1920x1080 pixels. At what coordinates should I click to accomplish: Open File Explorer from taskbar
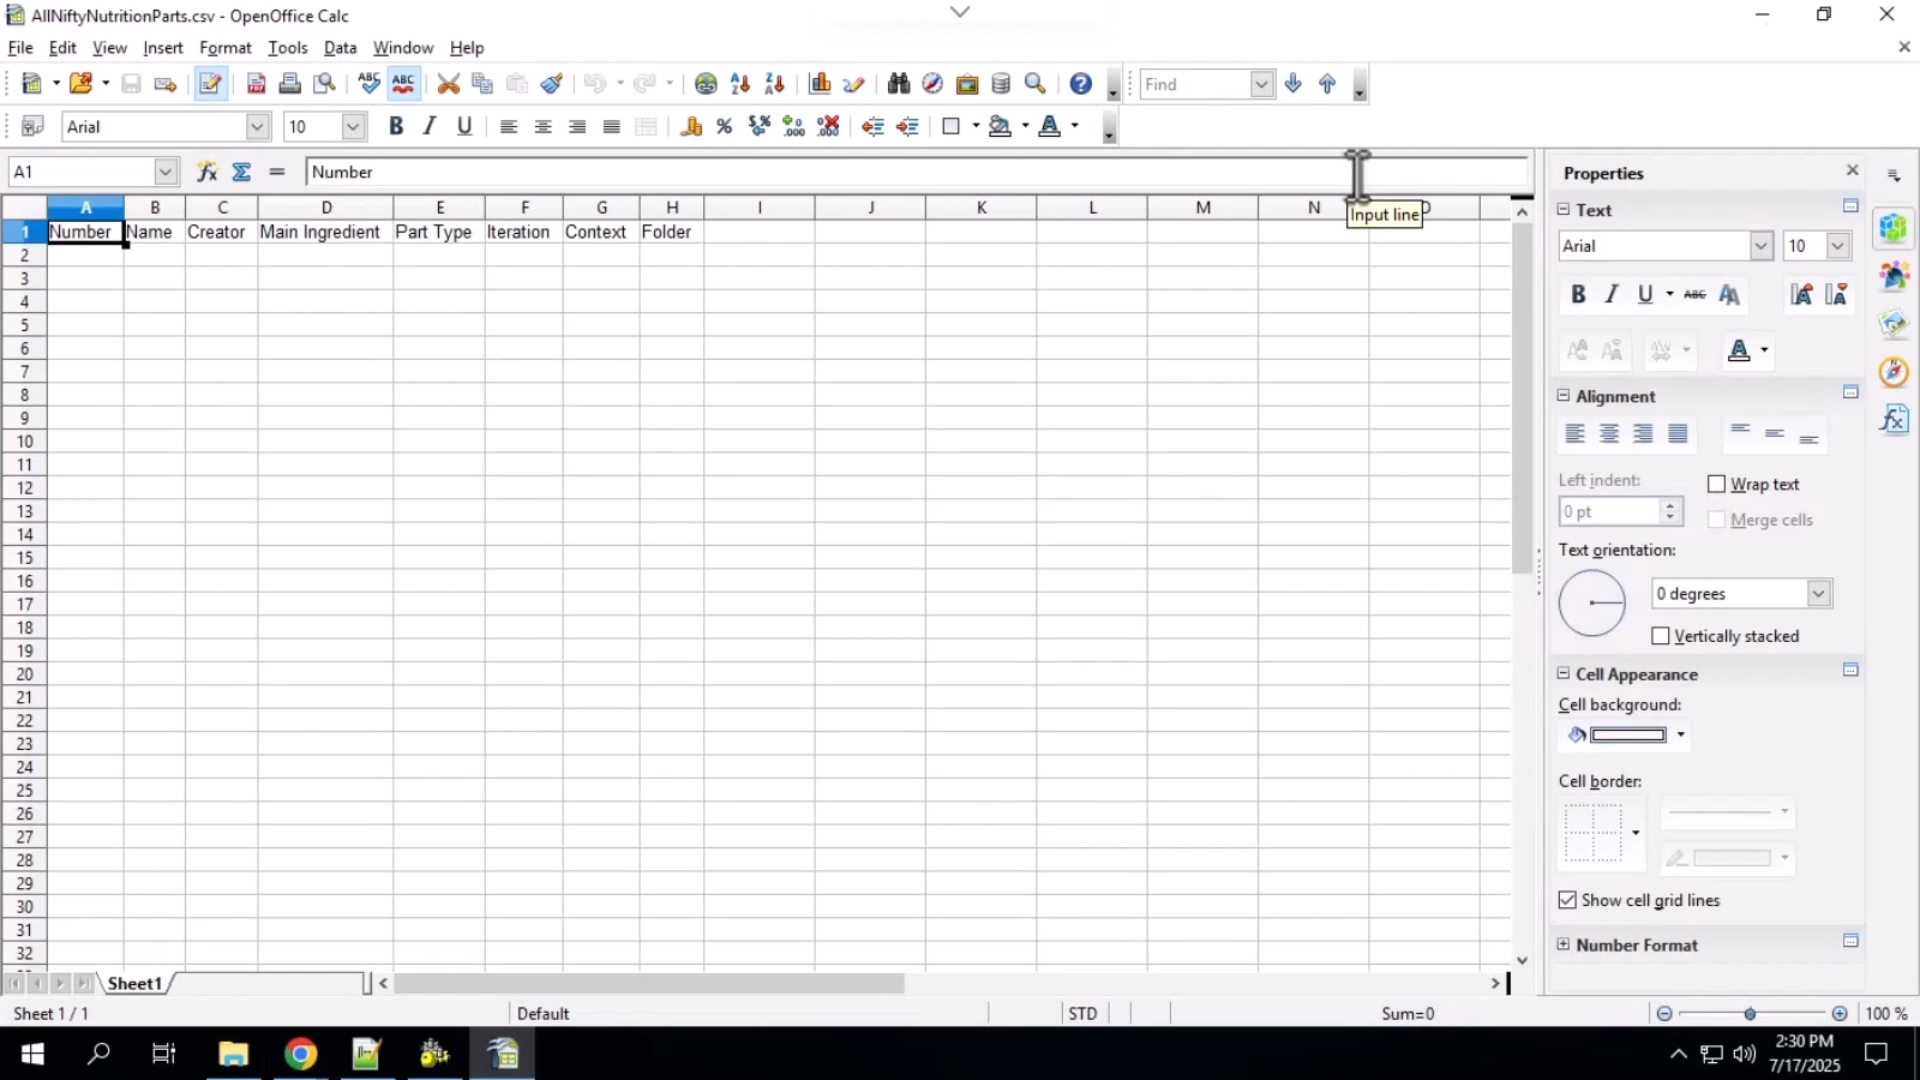pos(233,1053)
